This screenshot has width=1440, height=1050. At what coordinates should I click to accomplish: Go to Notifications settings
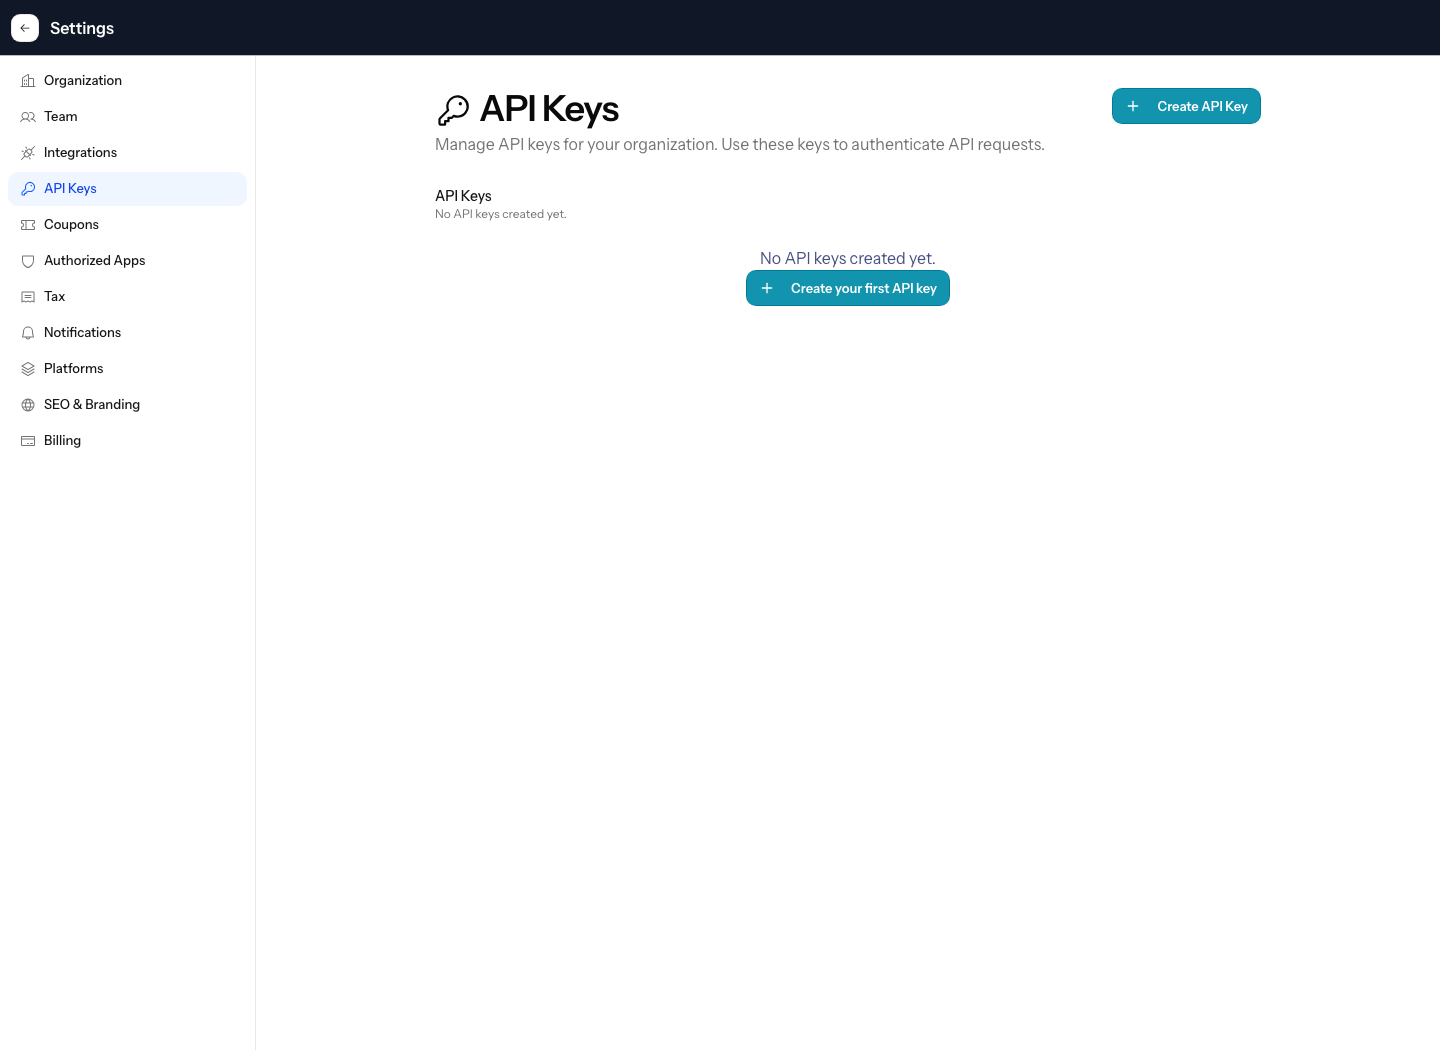127,333
